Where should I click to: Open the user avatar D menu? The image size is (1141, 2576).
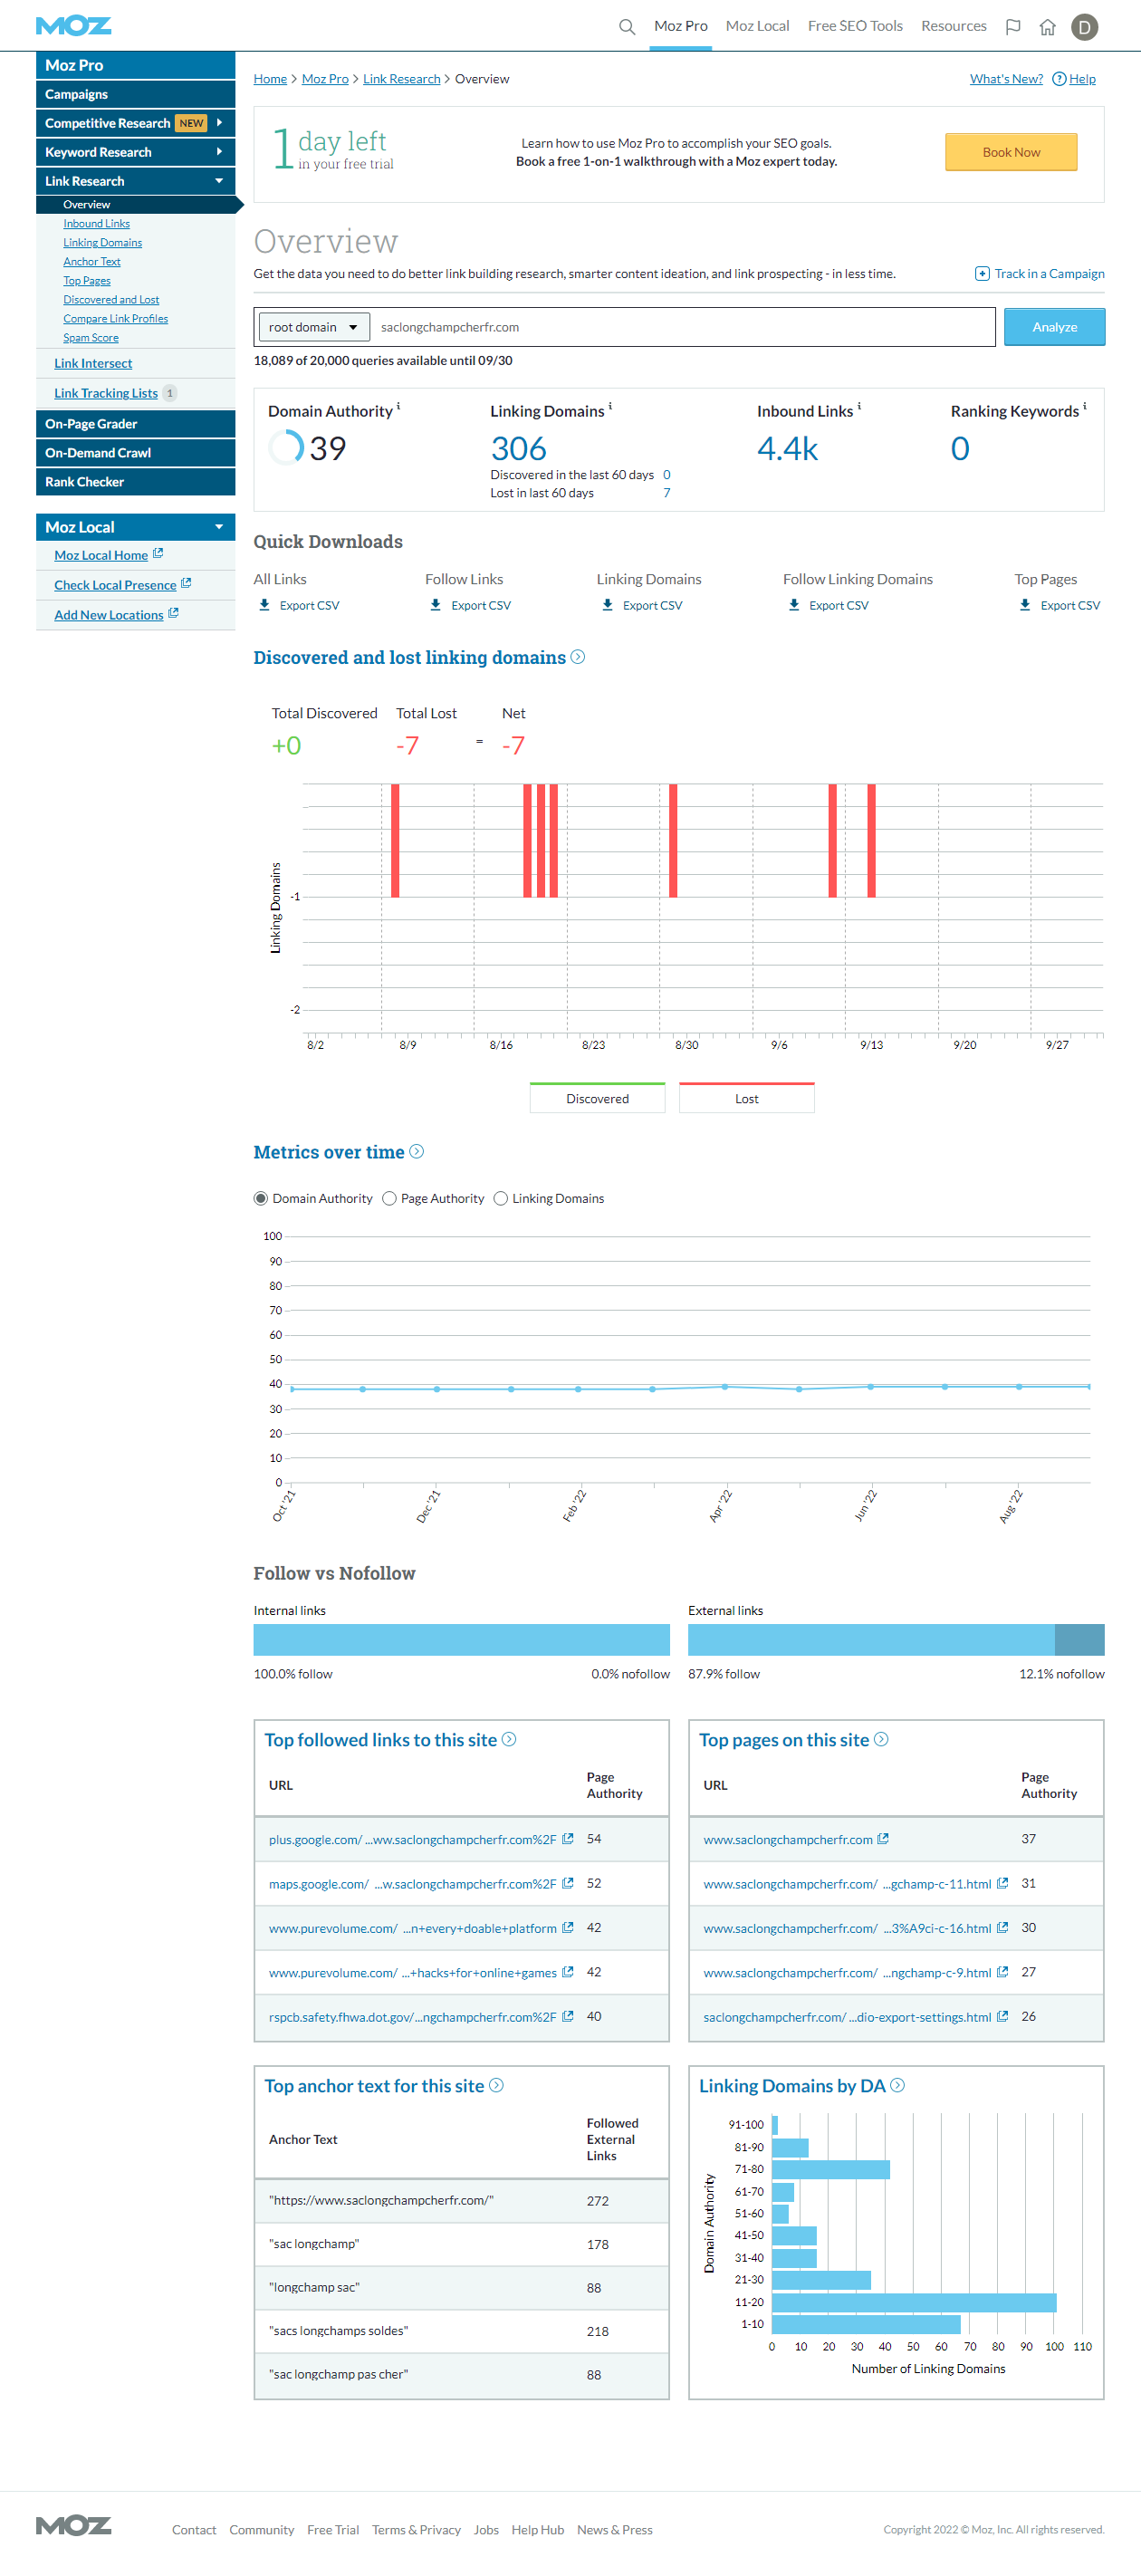coord(1084,27)
